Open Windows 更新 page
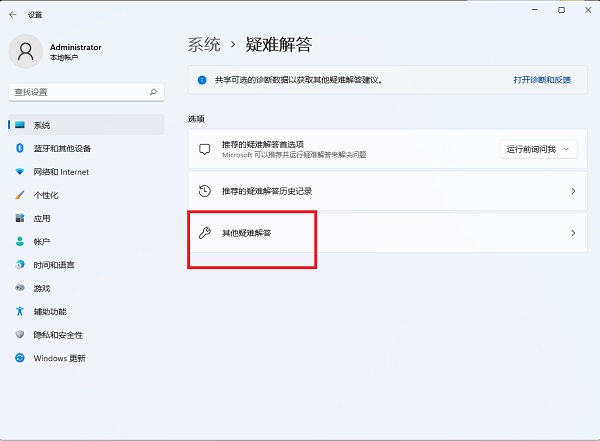 (x=59, y=358)
